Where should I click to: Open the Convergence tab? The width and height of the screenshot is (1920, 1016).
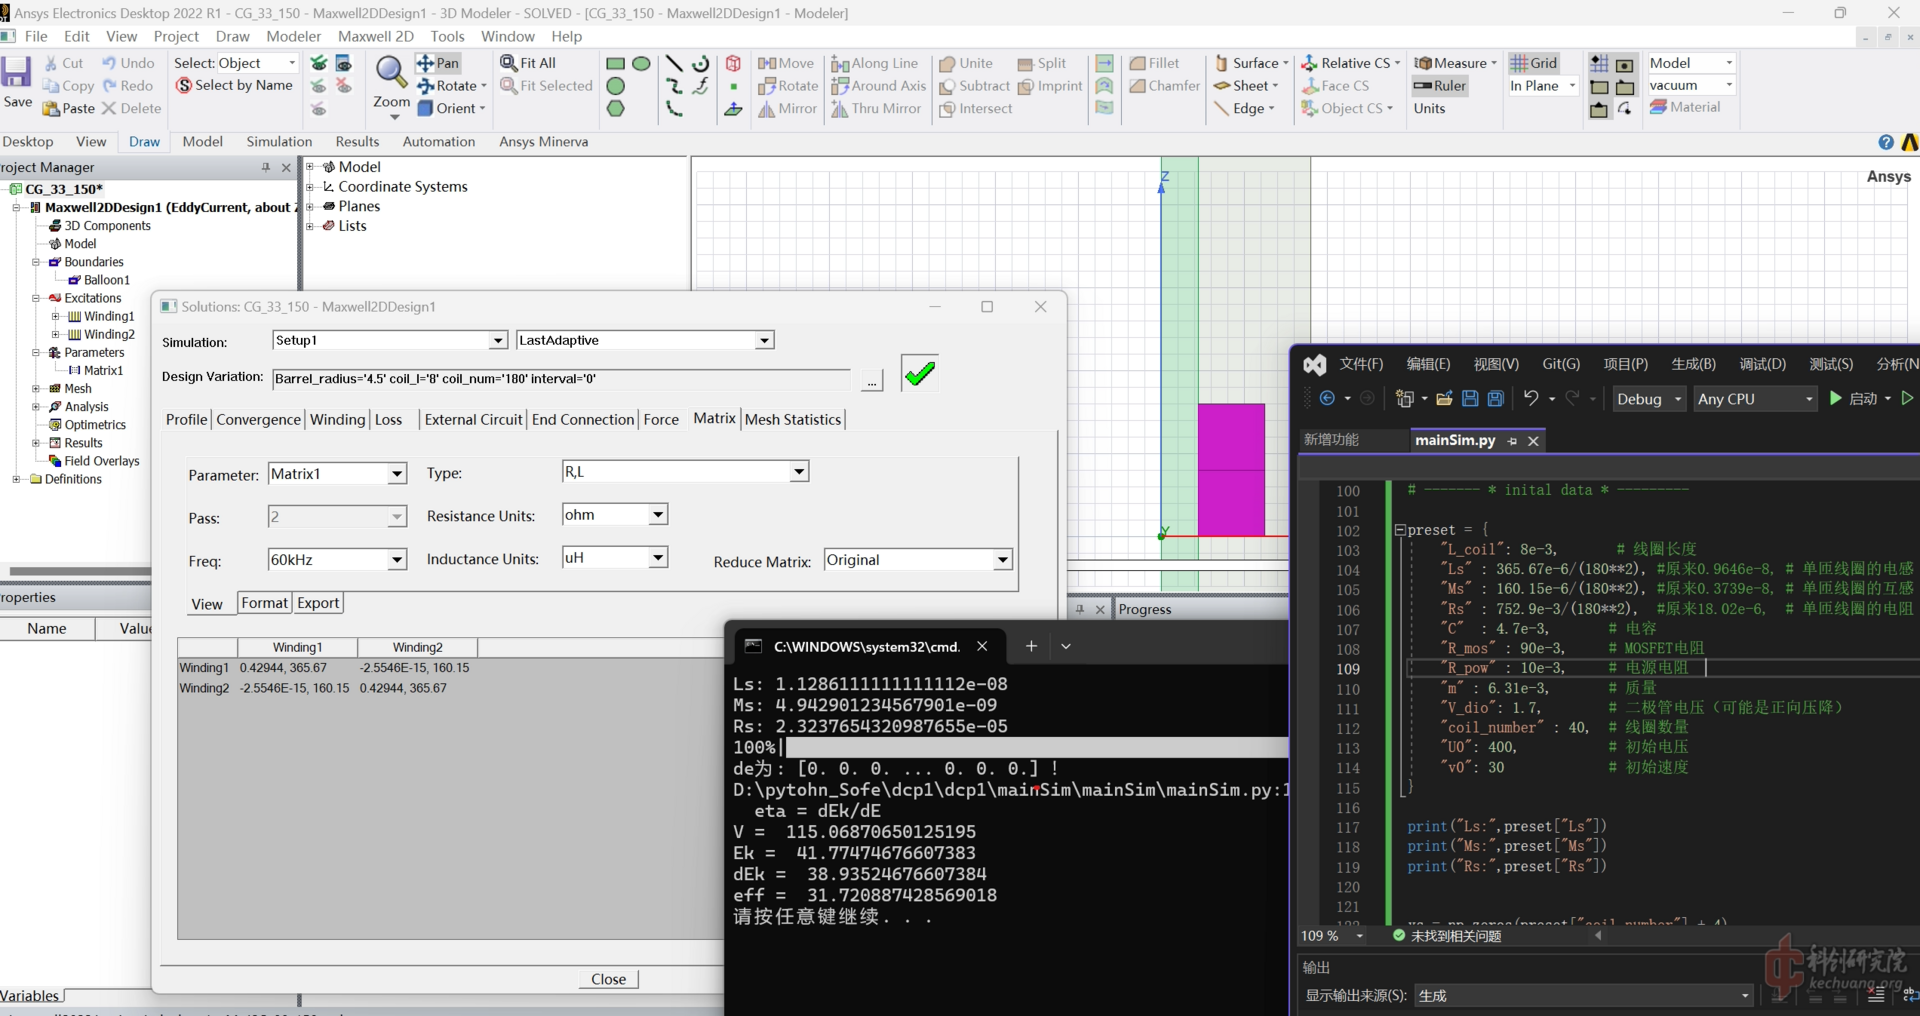(258, 420)
